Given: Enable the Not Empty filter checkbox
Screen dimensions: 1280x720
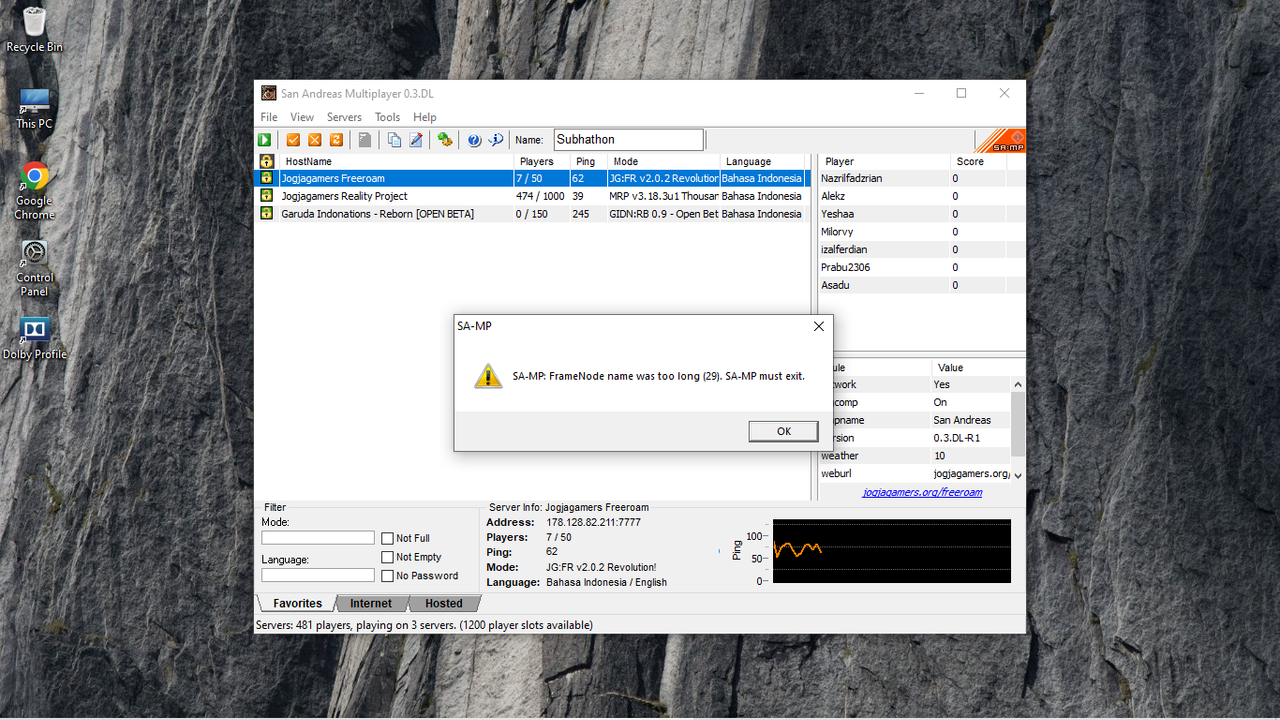Looking at the screenshot, I should (x=387, y=557).
